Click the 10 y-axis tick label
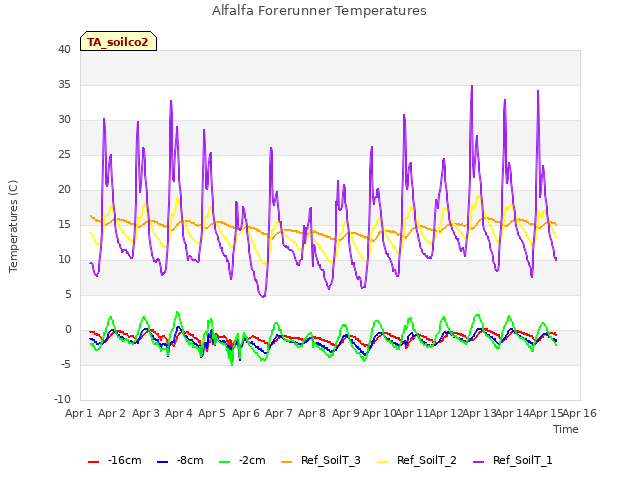 (x=64, y=260)
